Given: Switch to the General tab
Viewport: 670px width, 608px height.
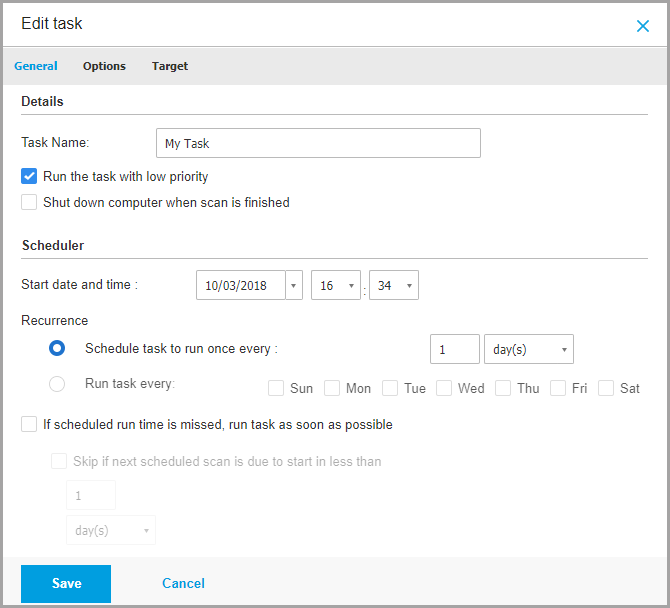Looking at the screenshot, I should (36, 66).
